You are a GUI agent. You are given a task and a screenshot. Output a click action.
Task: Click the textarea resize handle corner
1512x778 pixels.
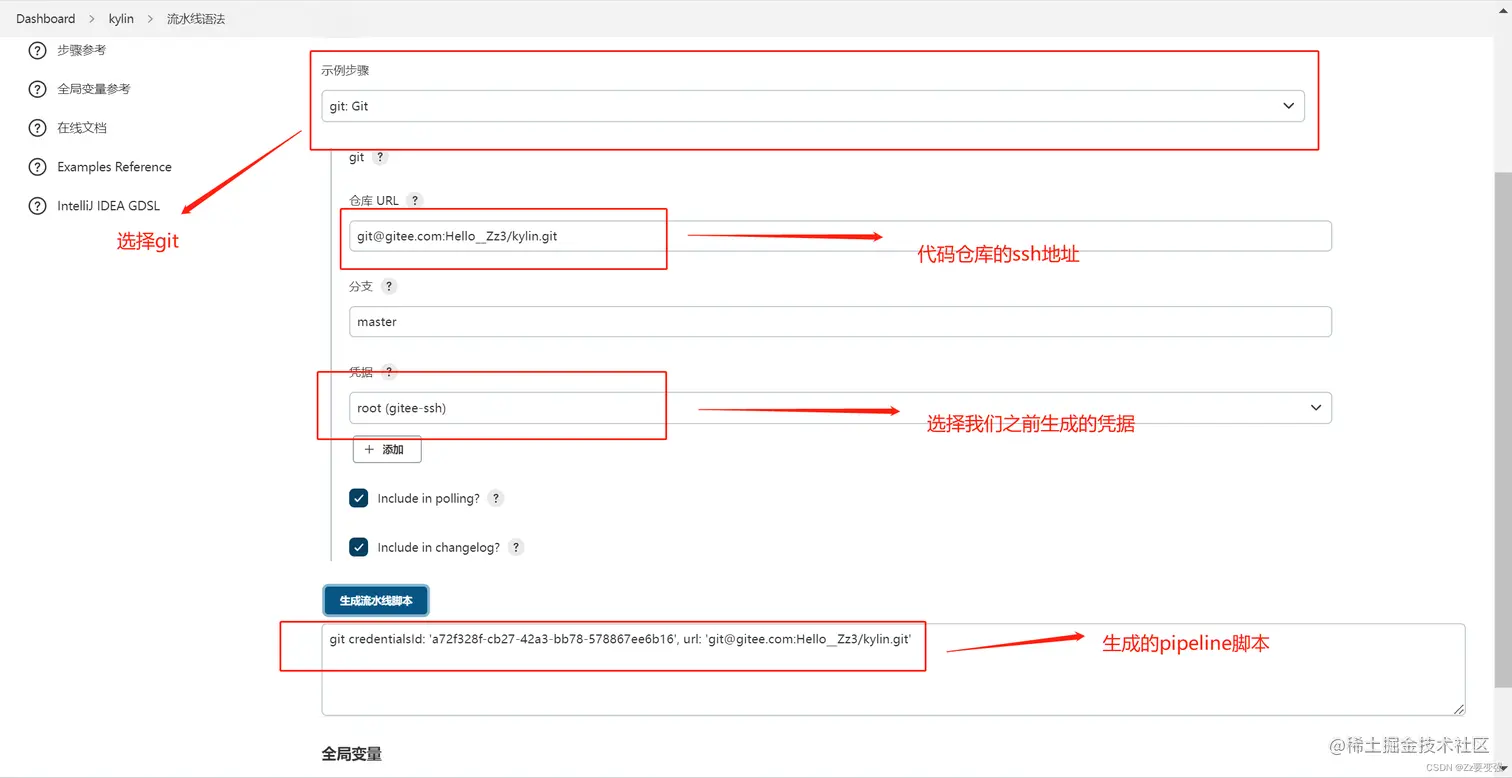coord(1458,708)
